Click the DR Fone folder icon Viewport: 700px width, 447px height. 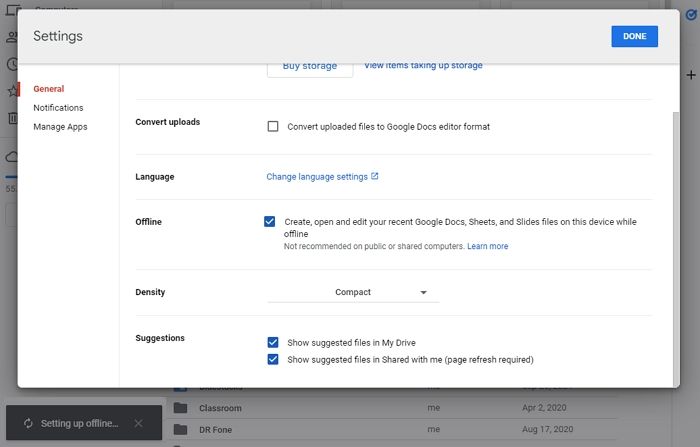point(180,429)
